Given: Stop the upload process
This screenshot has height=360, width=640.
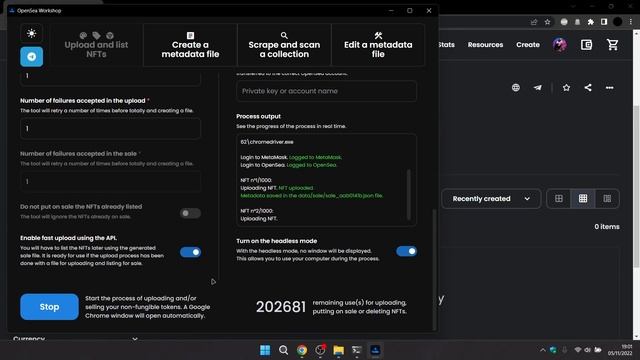Looking at the screenshot, I should 49,307.
